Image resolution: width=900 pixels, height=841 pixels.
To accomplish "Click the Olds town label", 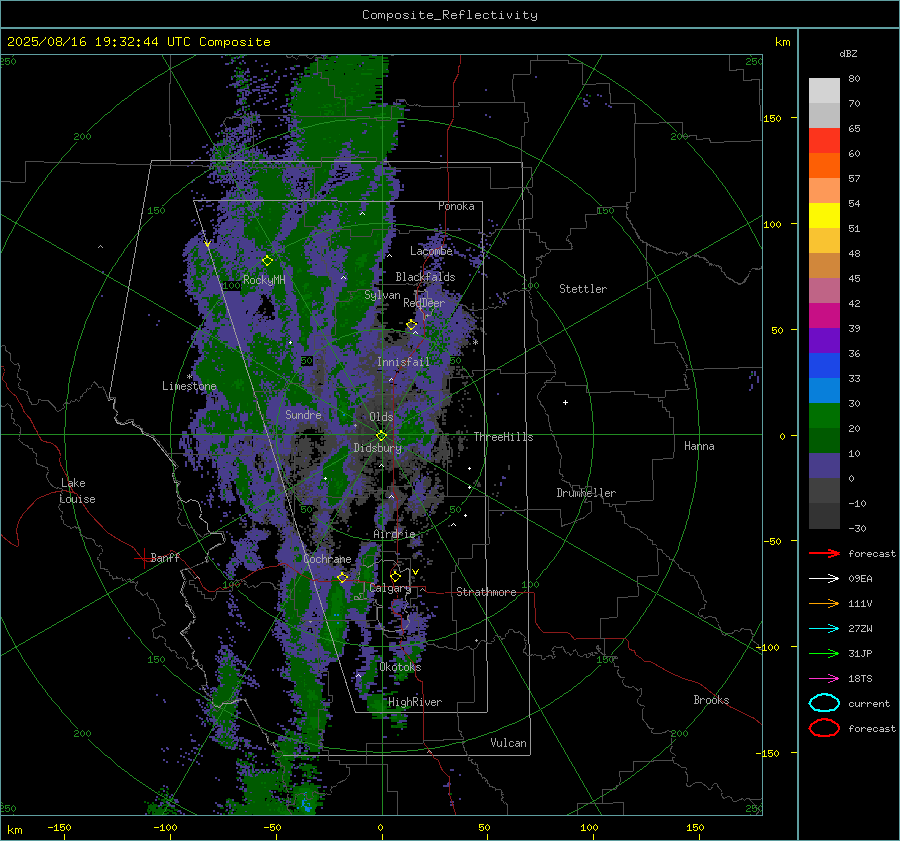I will point(381,417).
